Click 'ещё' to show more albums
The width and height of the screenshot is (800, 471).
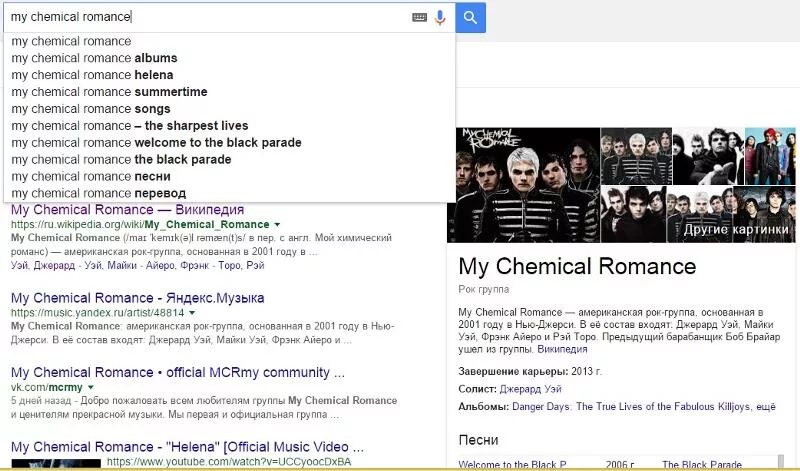click(x=766, y=407)
